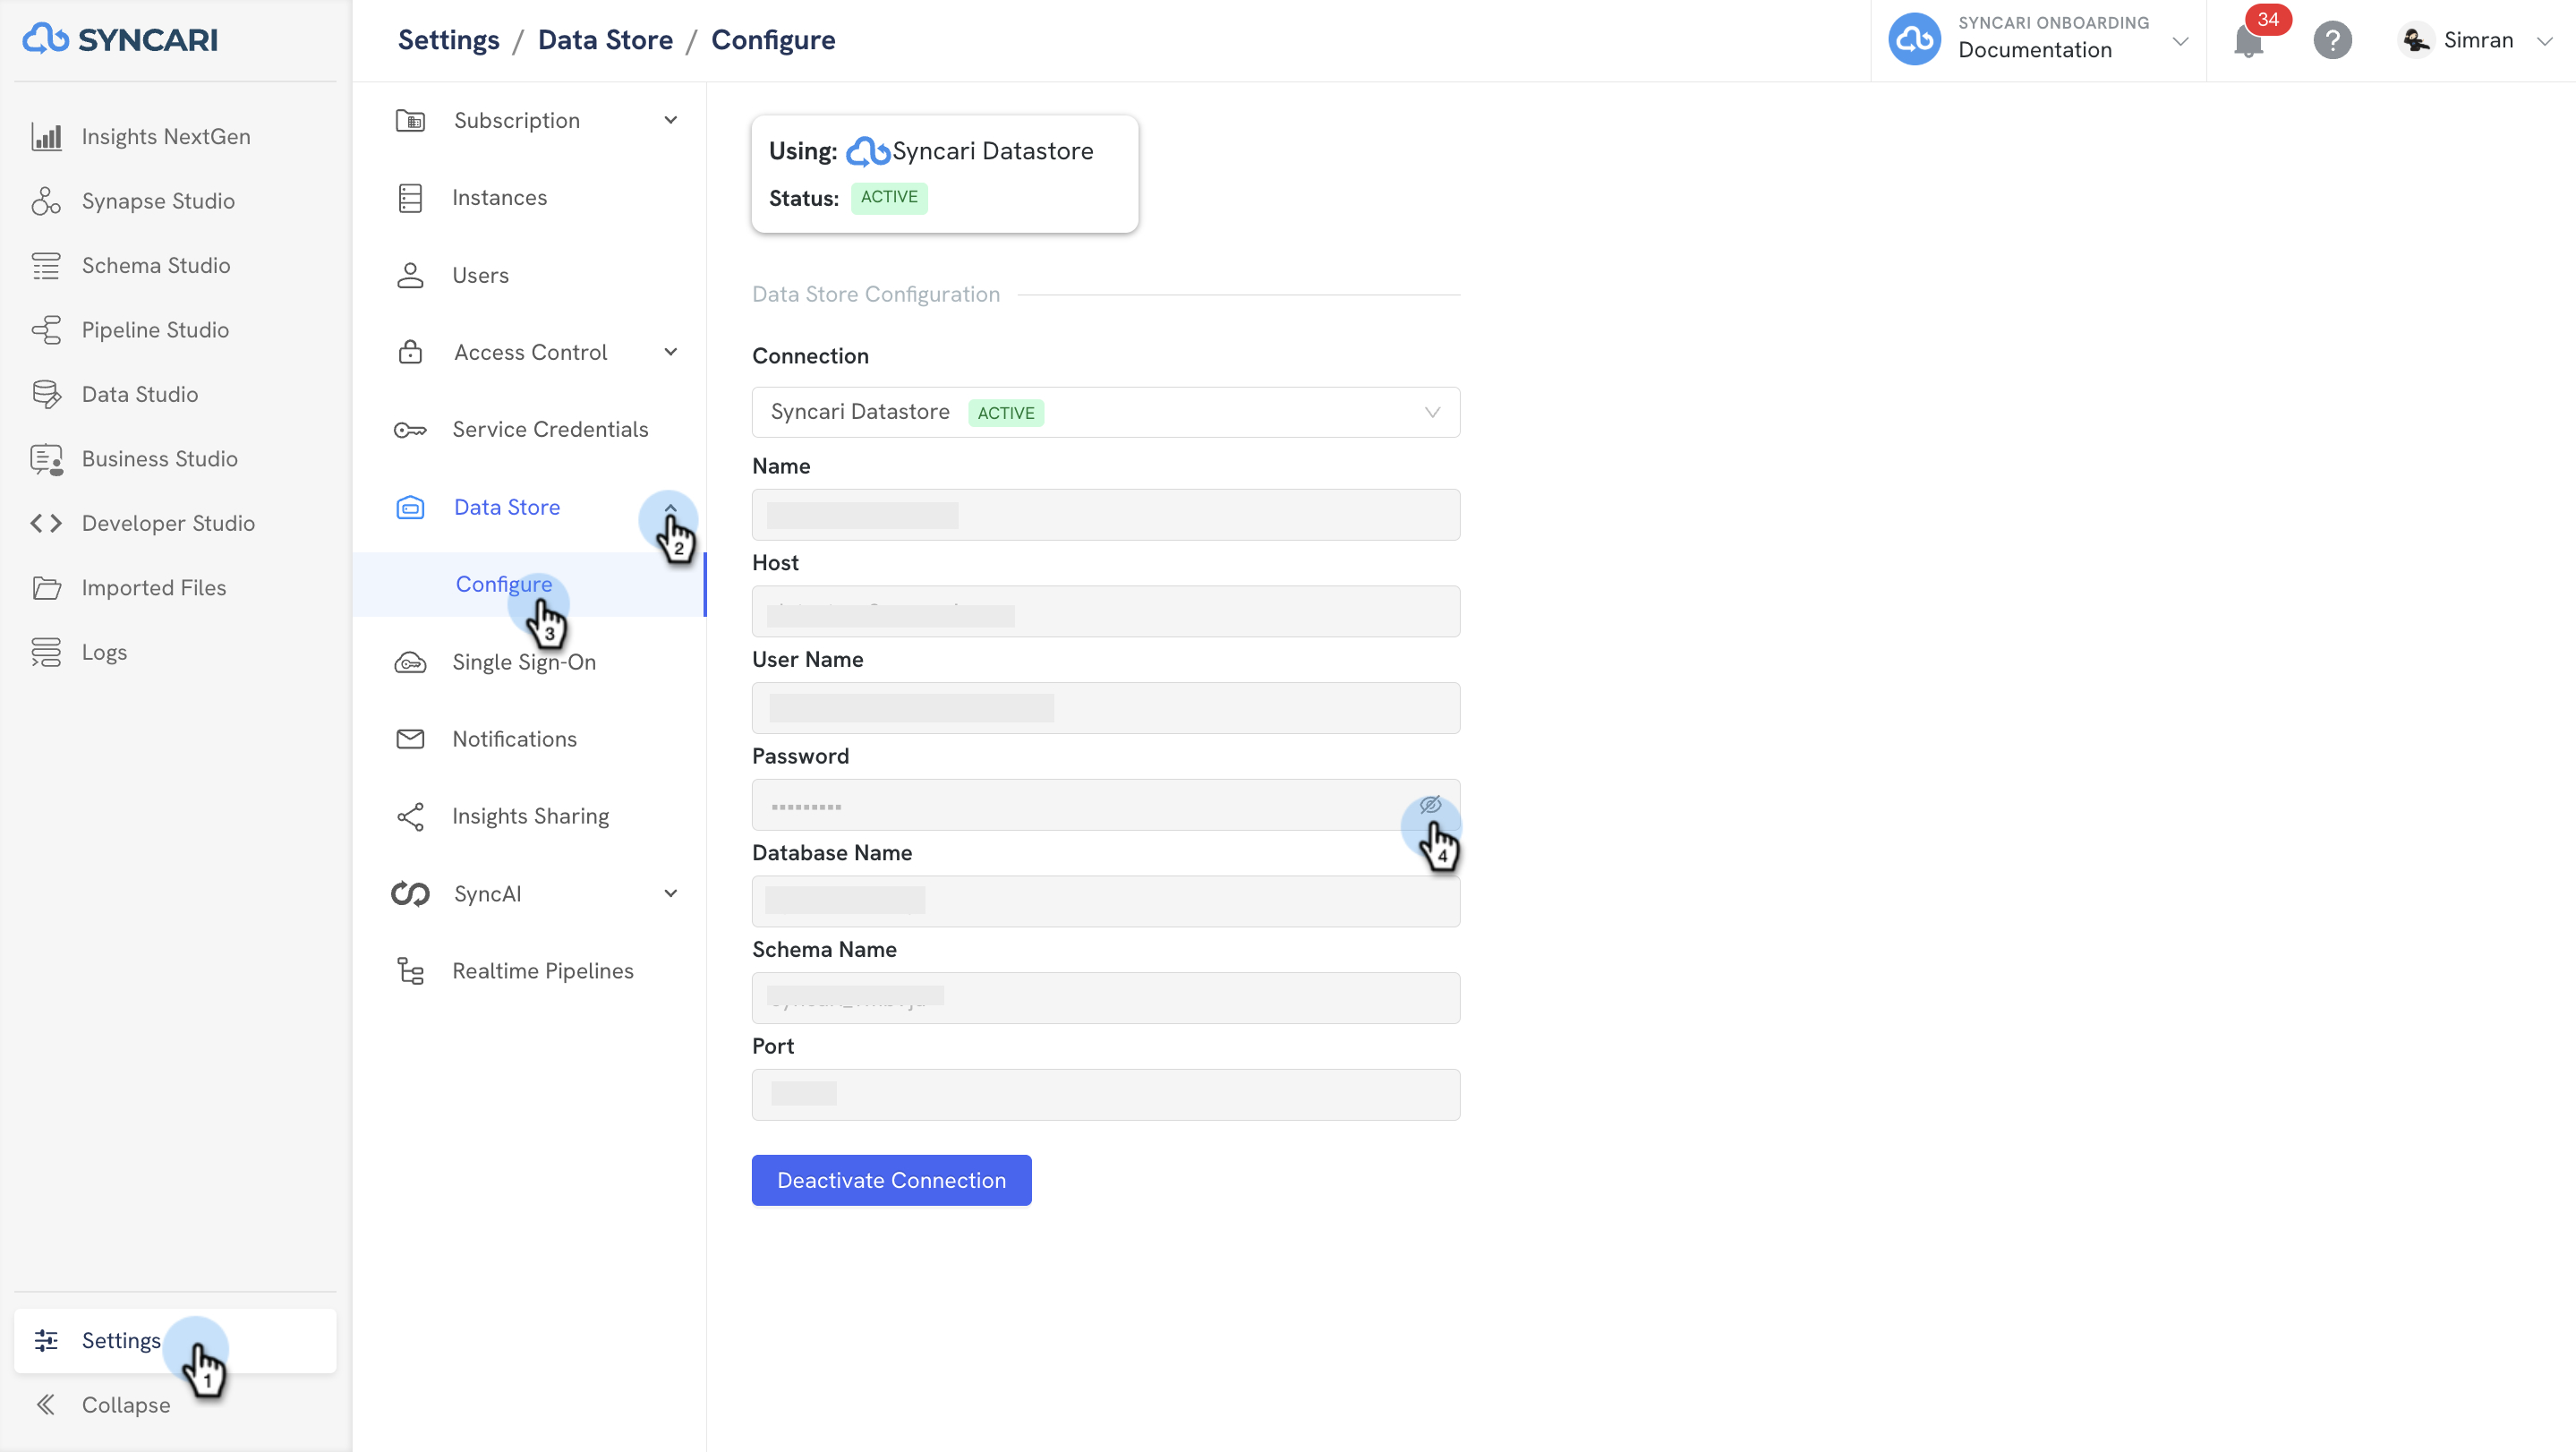Click the Settings sliders icon

pos(46,1341)
